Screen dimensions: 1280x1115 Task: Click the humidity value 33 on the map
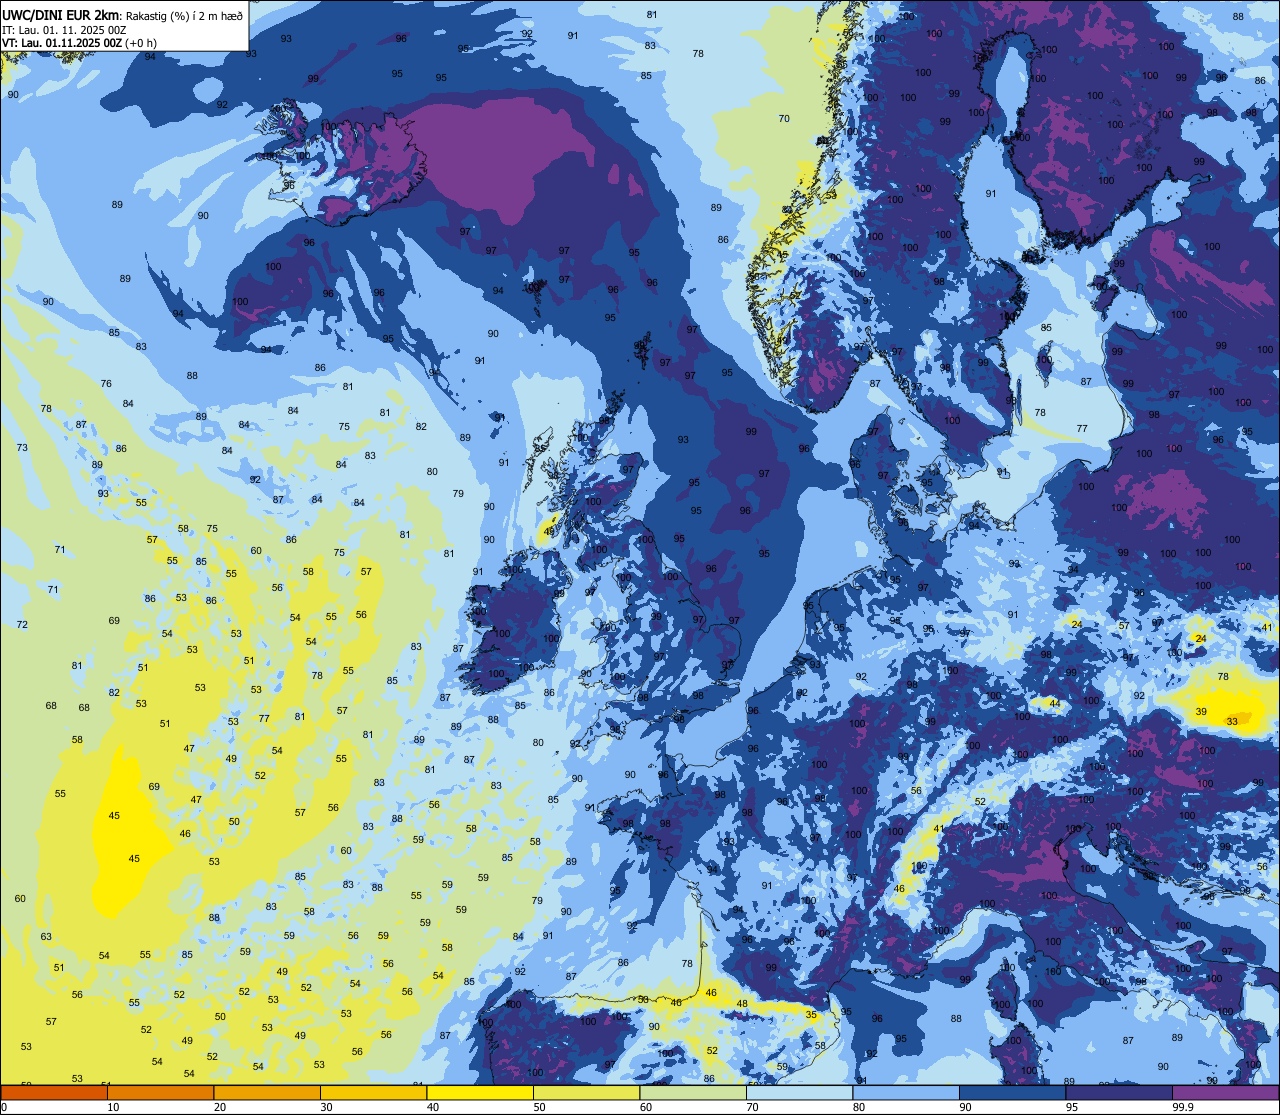click(1232, 721)
